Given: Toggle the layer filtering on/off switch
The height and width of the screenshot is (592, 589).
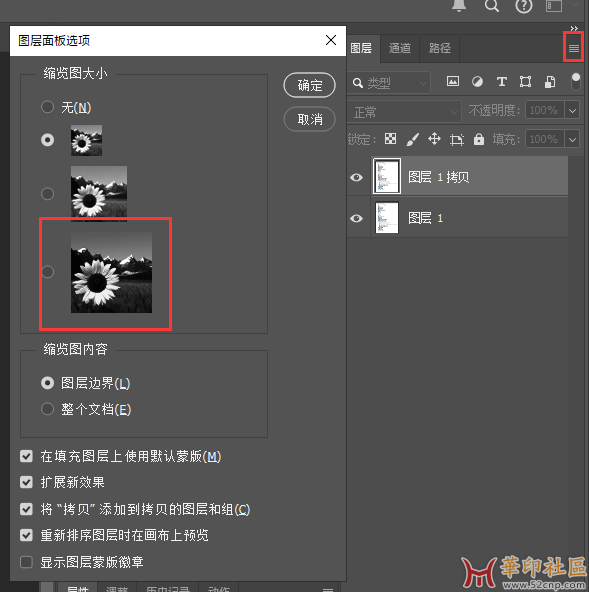Looking at the screenshot, I should (575, 82).
